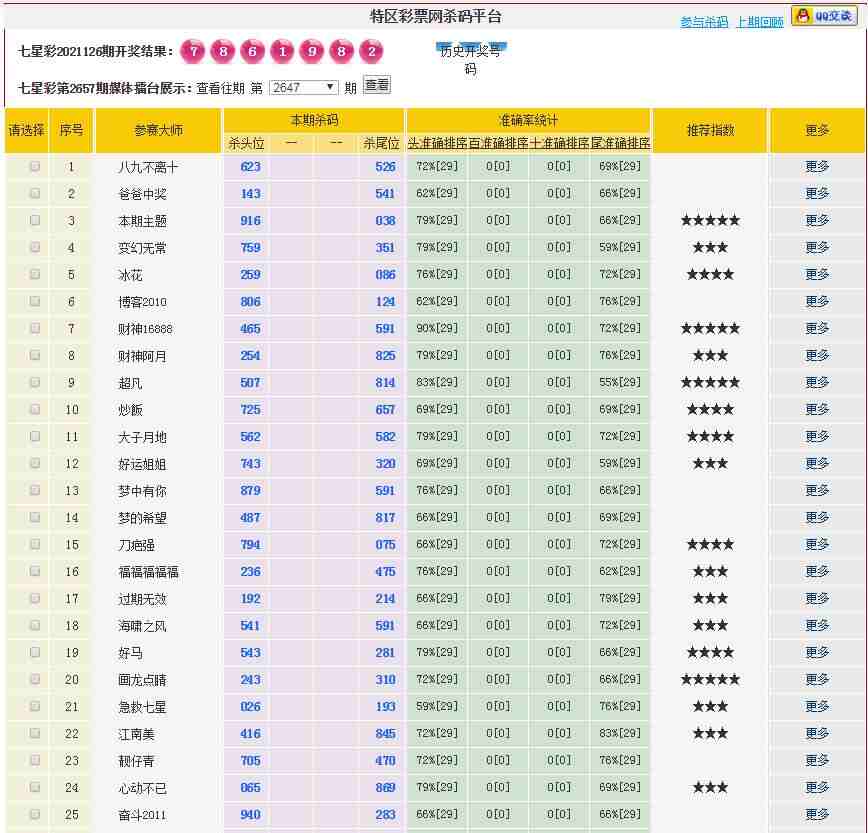Click star rating in 超凡 row
868x833 pixels.
click(710, 382)
